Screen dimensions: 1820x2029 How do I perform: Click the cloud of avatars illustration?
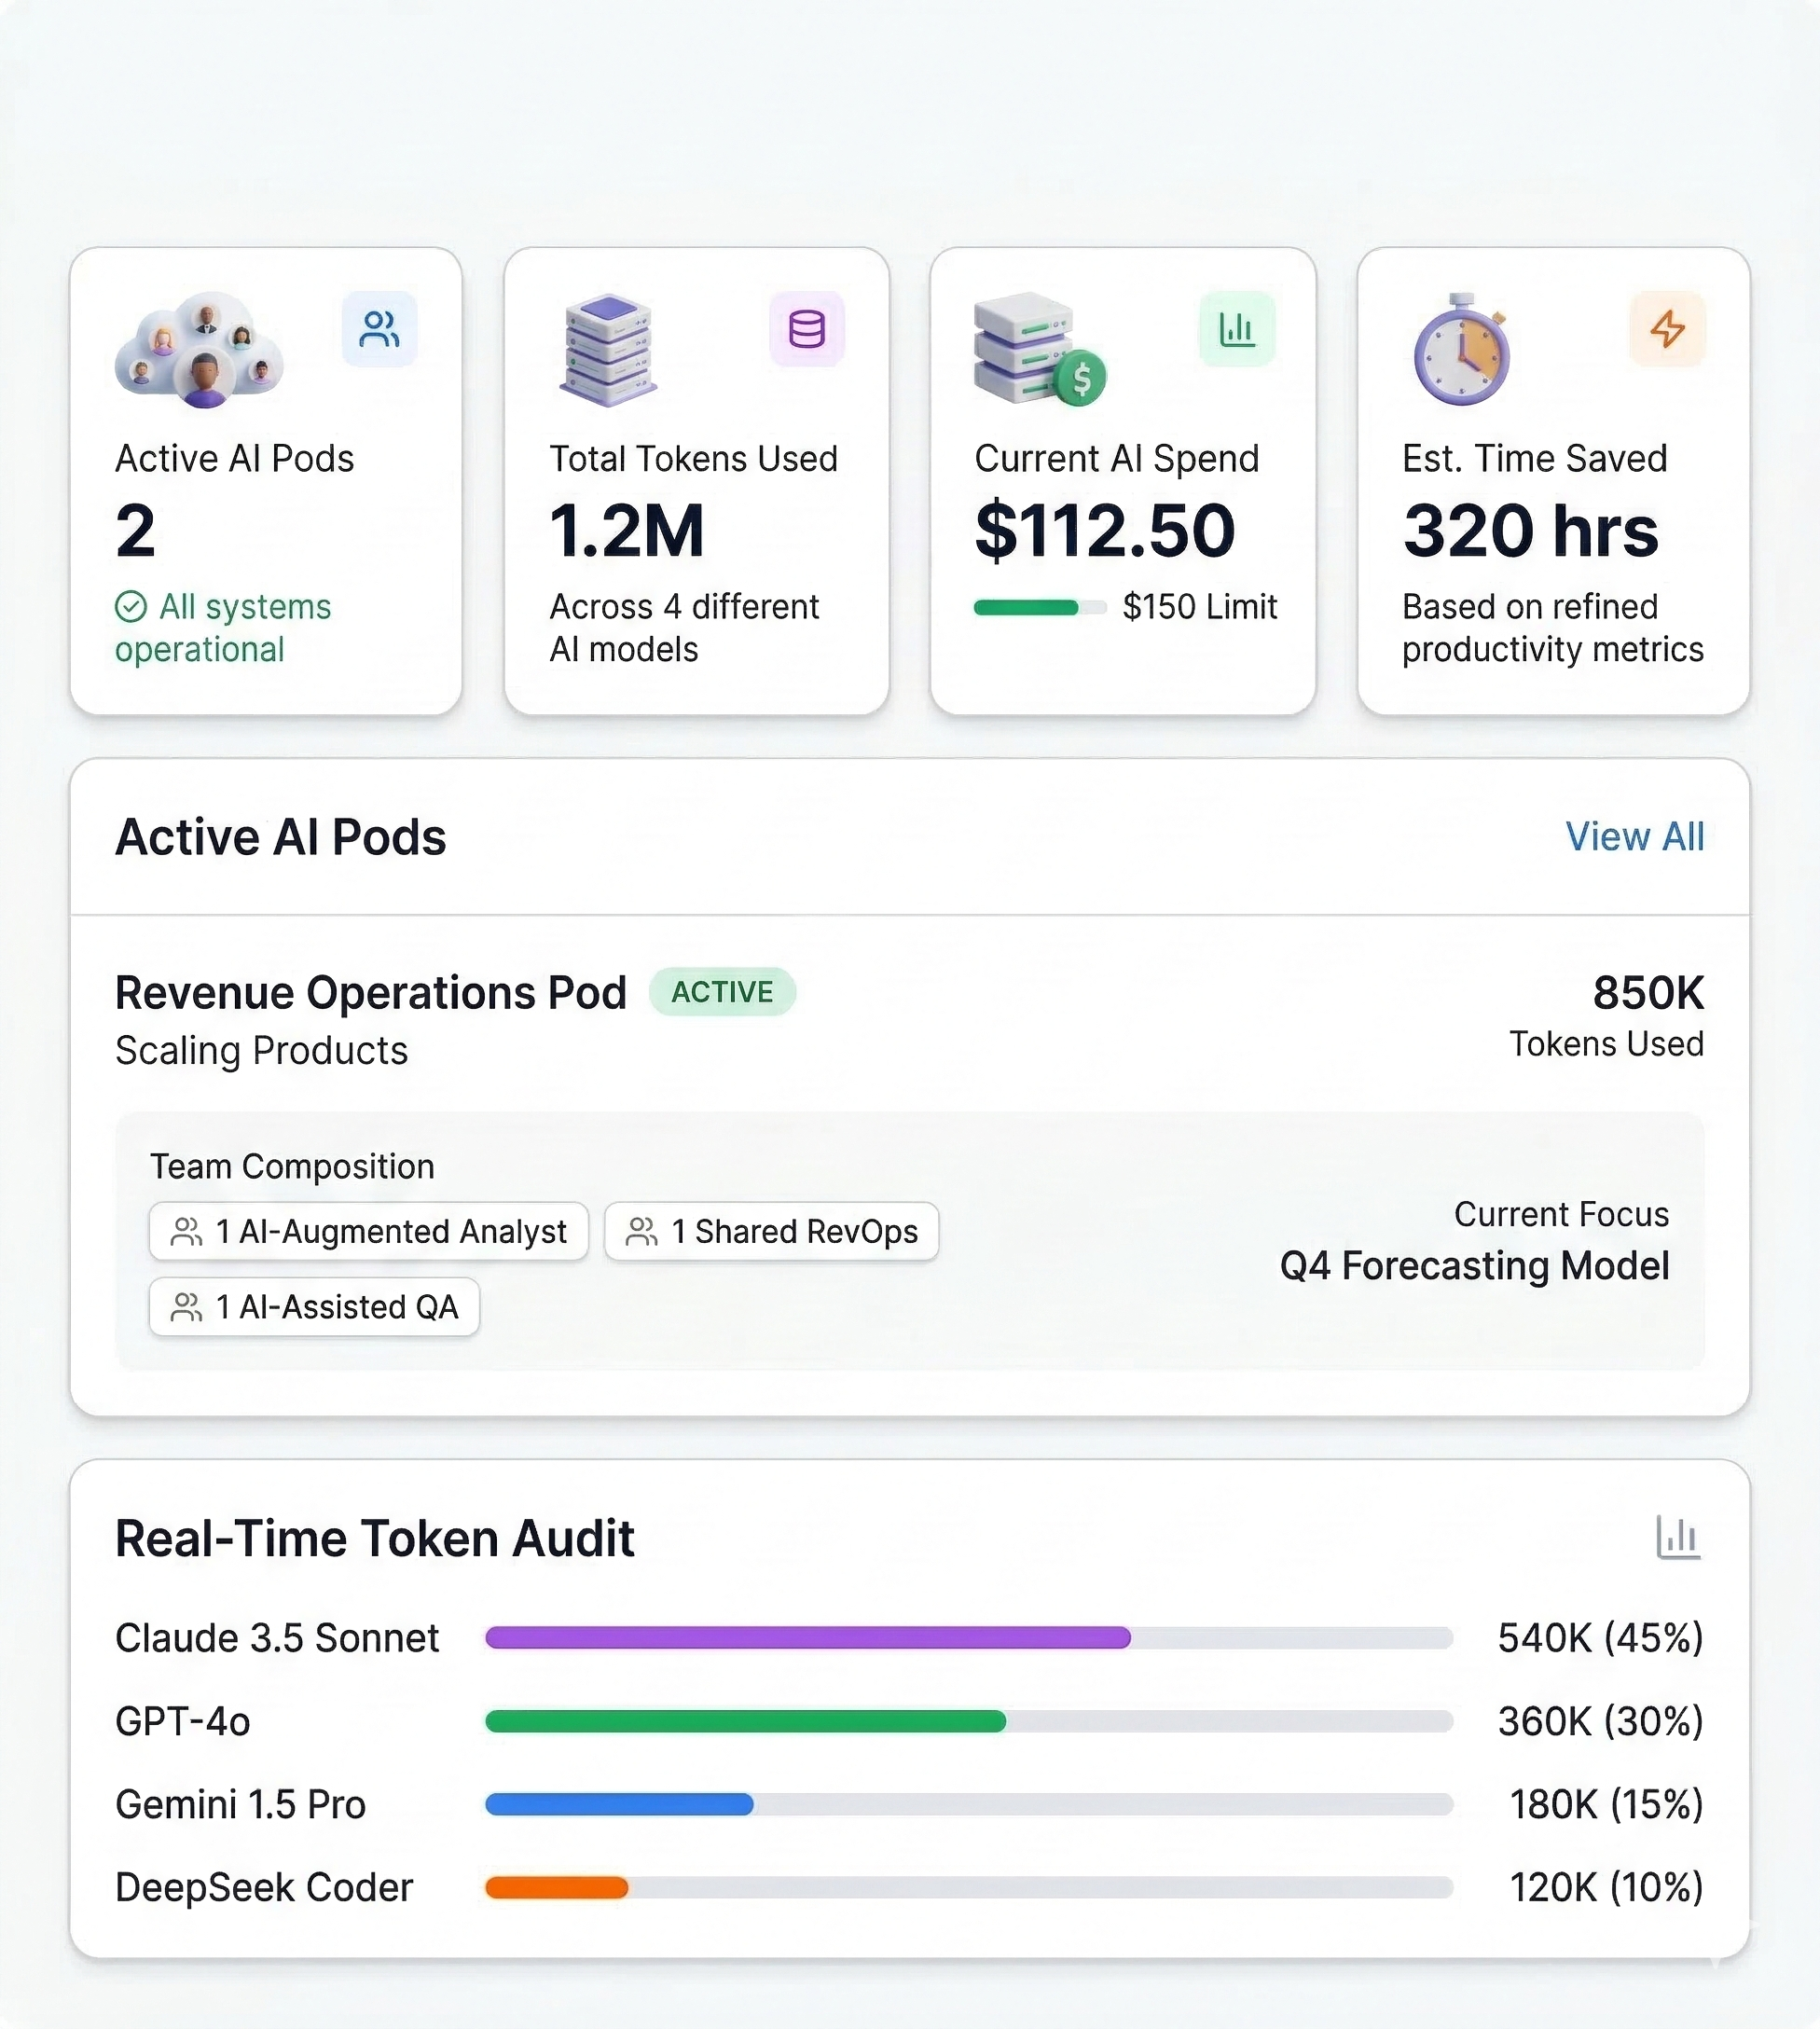point(200,350)
